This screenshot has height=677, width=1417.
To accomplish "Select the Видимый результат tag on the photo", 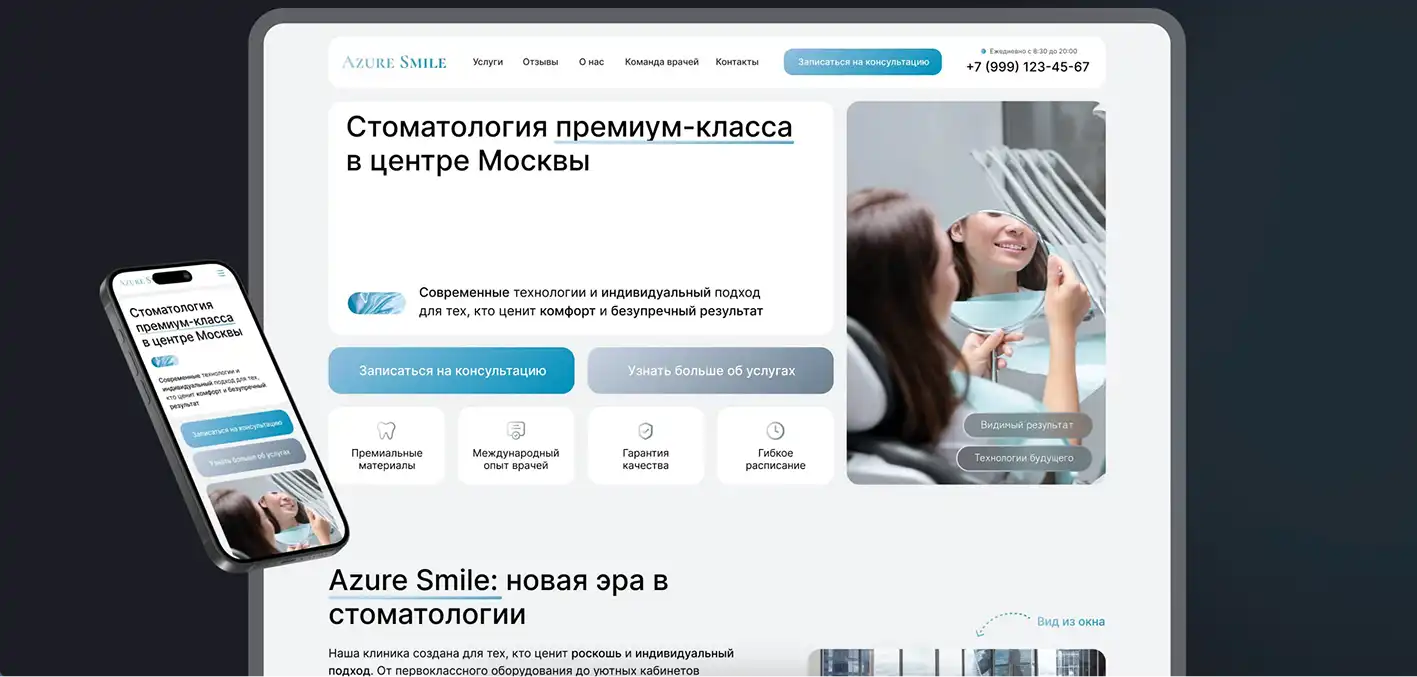I will click(1027, 425).
